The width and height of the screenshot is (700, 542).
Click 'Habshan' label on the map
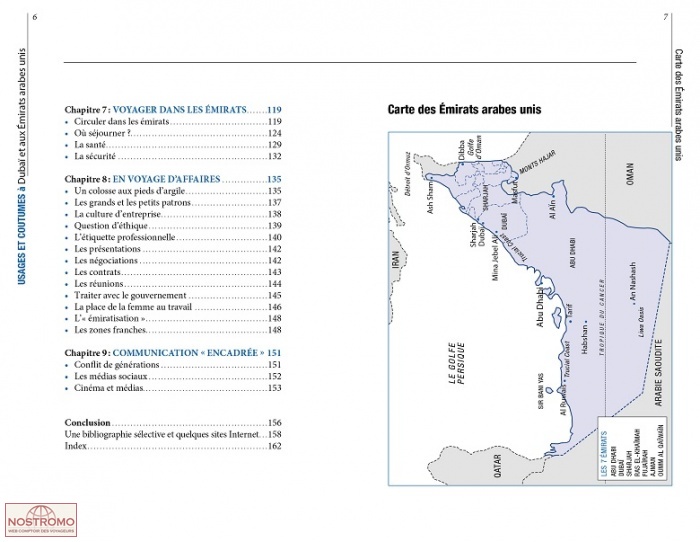click(x=584, y=340)
